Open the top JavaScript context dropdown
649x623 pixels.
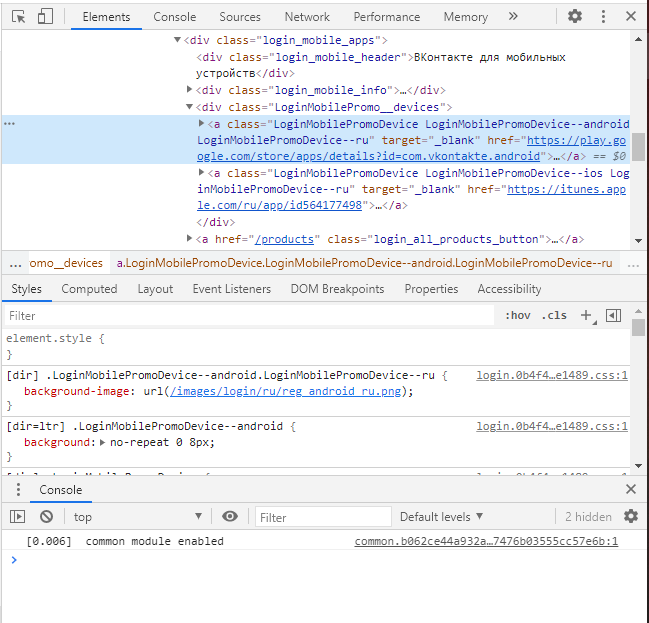coord(137,517)
